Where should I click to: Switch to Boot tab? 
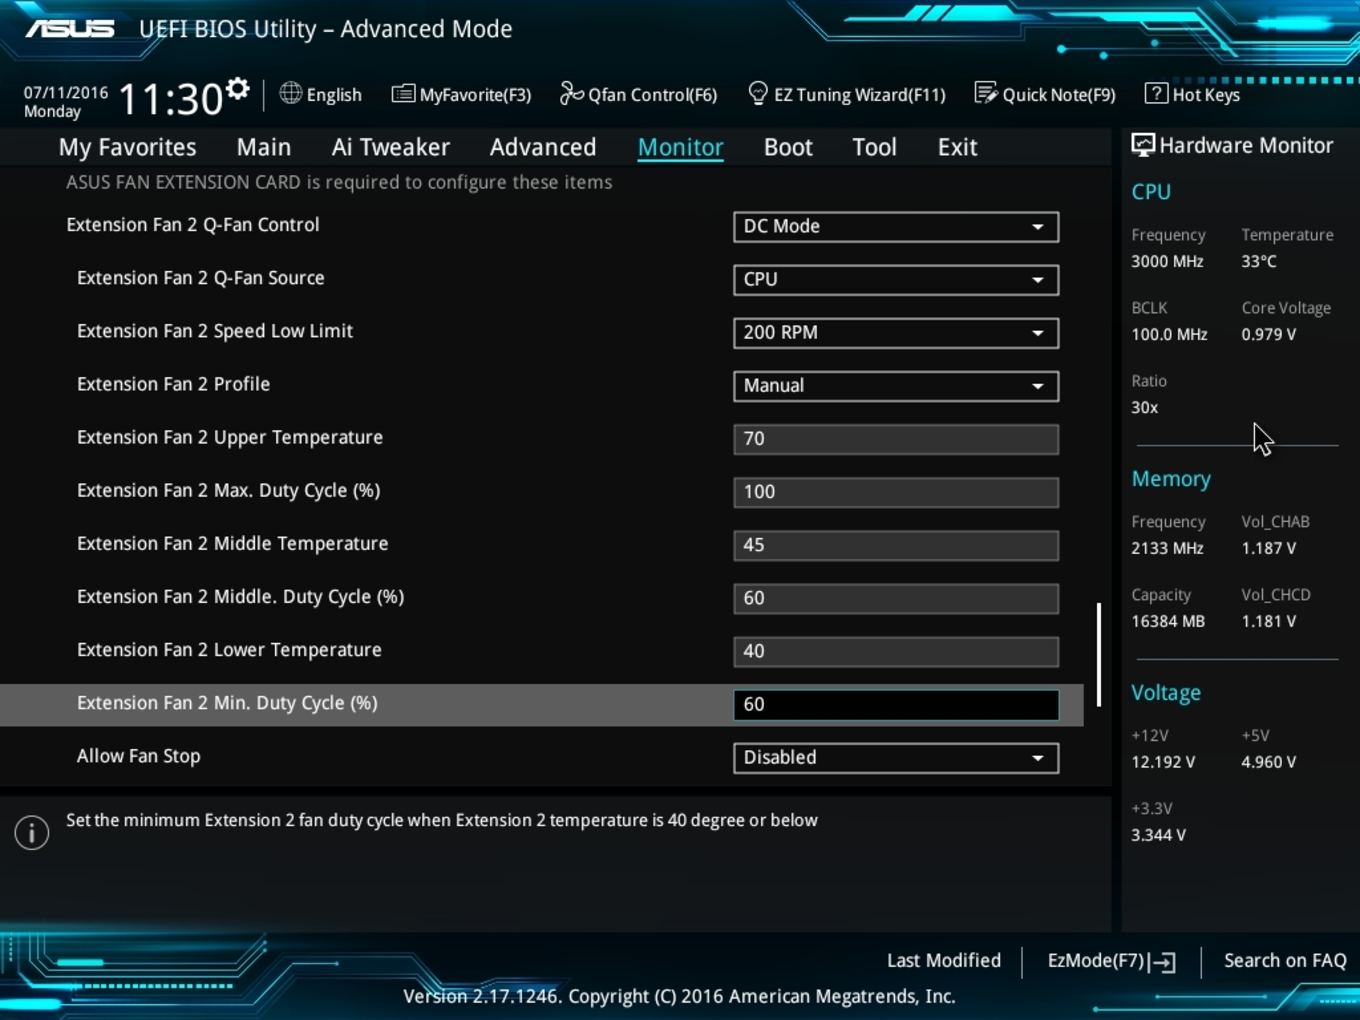tap(788, 147)
